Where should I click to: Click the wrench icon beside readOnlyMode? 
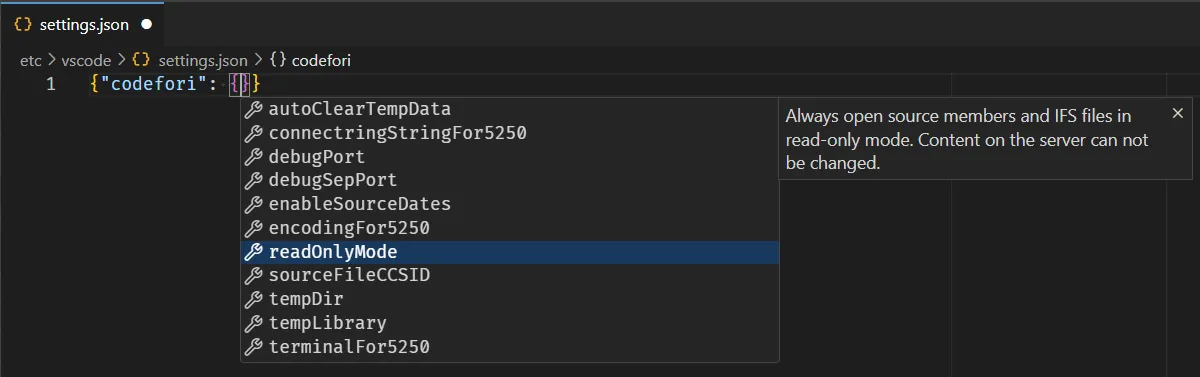point(253,253)
